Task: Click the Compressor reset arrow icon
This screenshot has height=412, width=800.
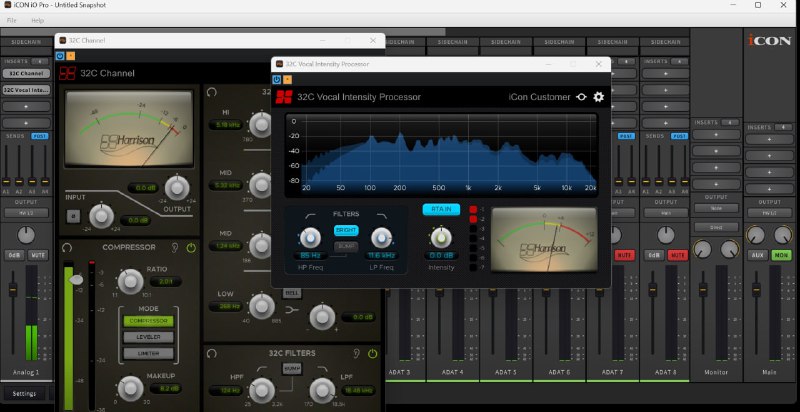Action: (66, 247)
